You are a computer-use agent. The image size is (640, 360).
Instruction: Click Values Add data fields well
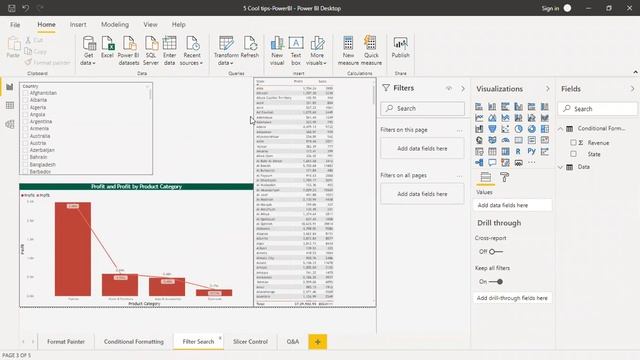[x=513, y=205]
